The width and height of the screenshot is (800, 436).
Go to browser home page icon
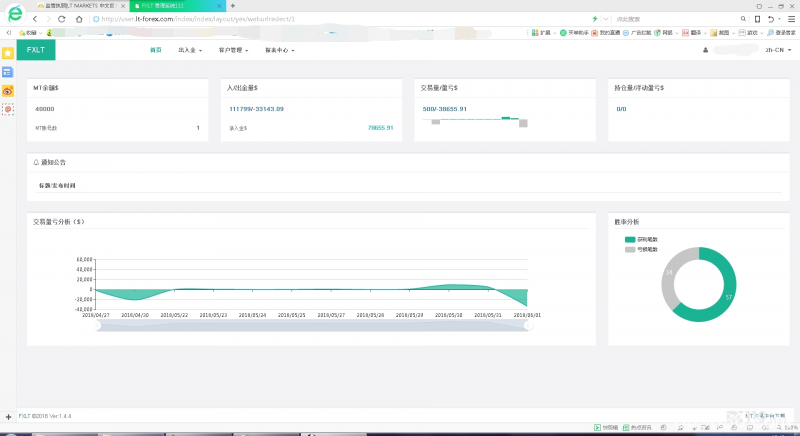pos(79,19)
